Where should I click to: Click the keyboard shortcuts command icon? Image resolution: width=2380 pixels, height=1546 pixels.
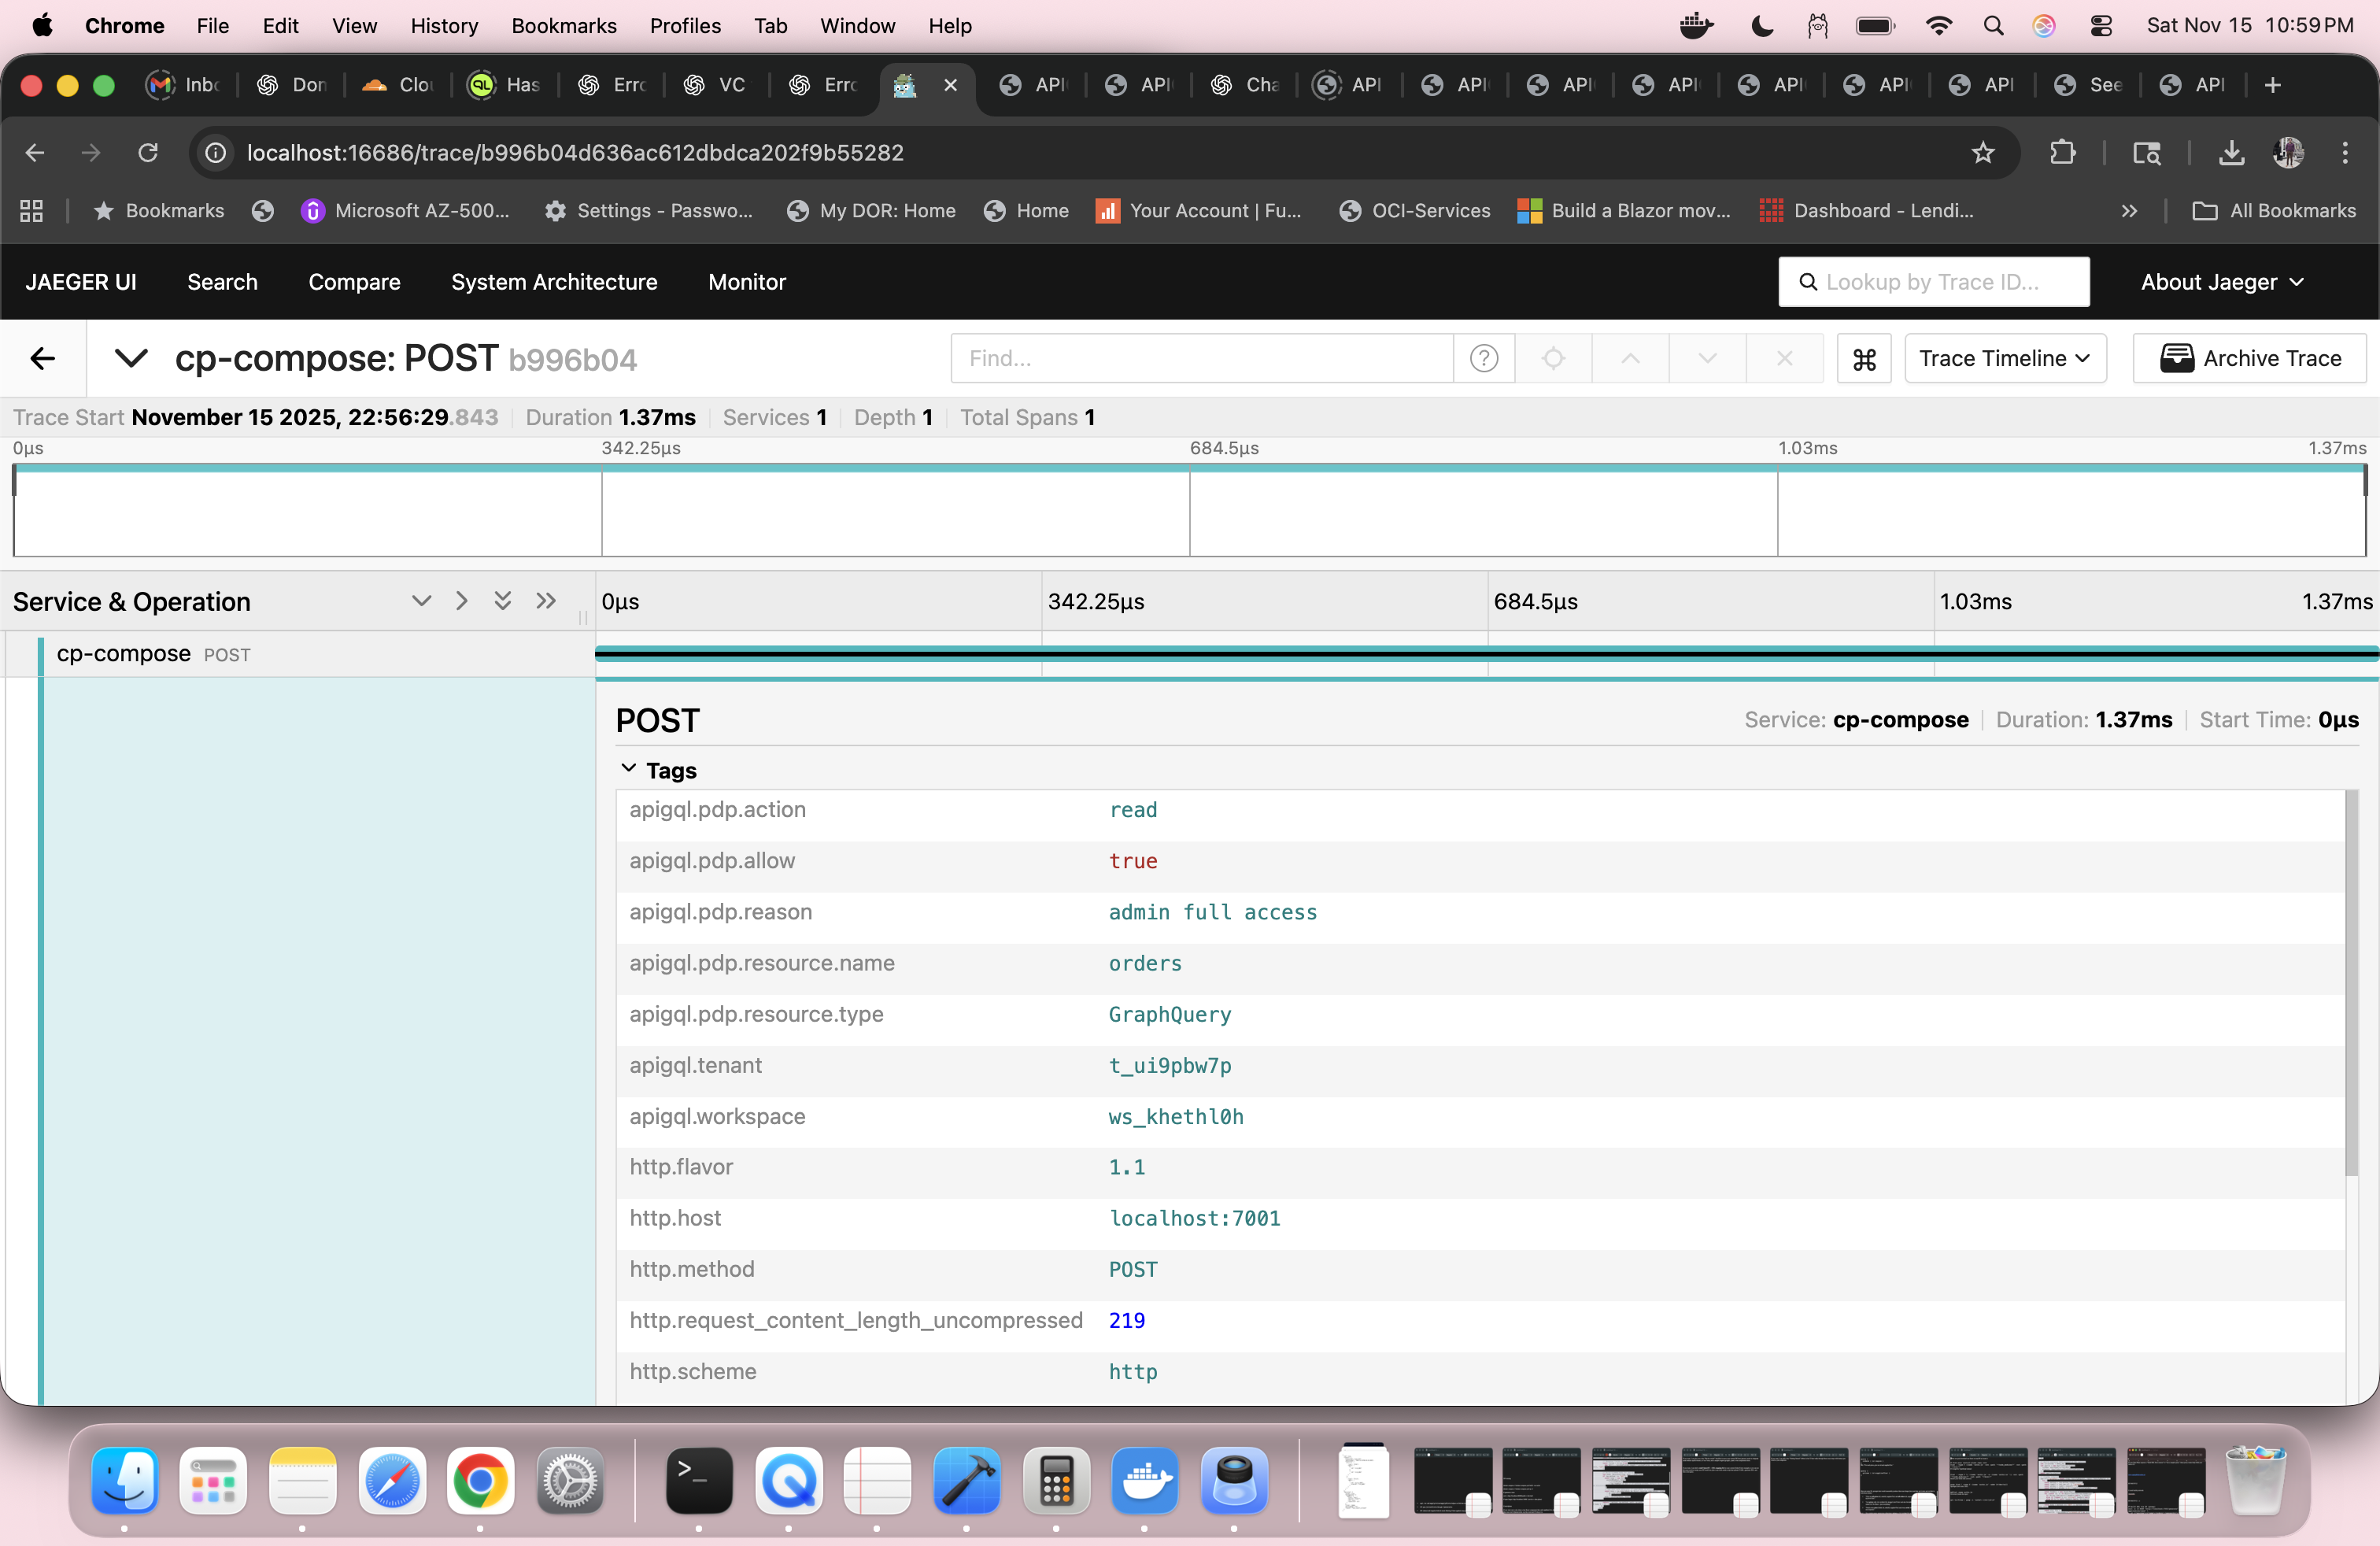tap(1864, 359)
